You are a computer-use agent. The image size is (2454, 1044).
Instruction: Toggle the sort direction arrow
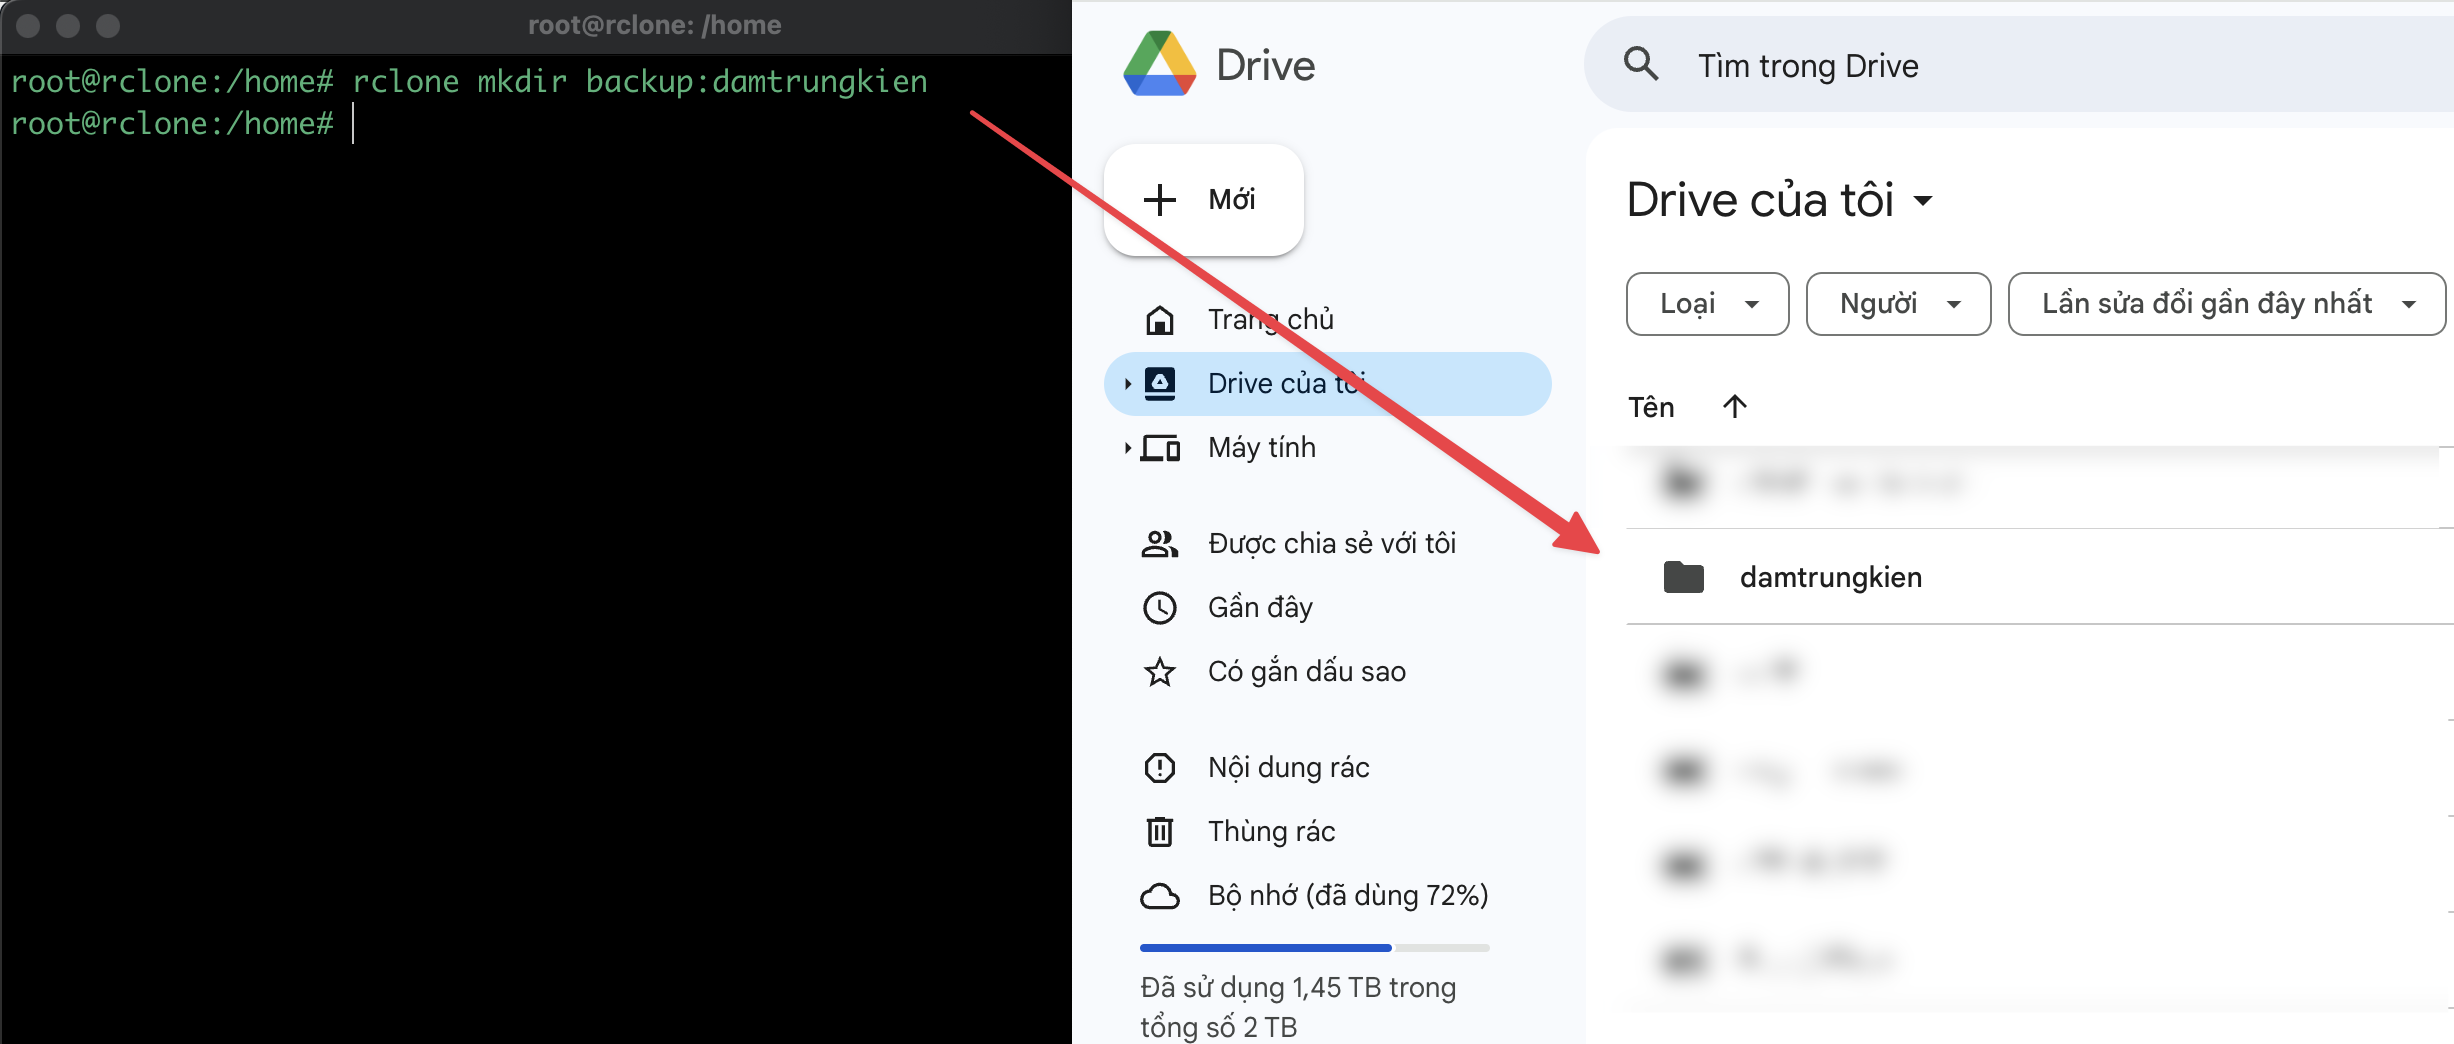pos(1735,406)
